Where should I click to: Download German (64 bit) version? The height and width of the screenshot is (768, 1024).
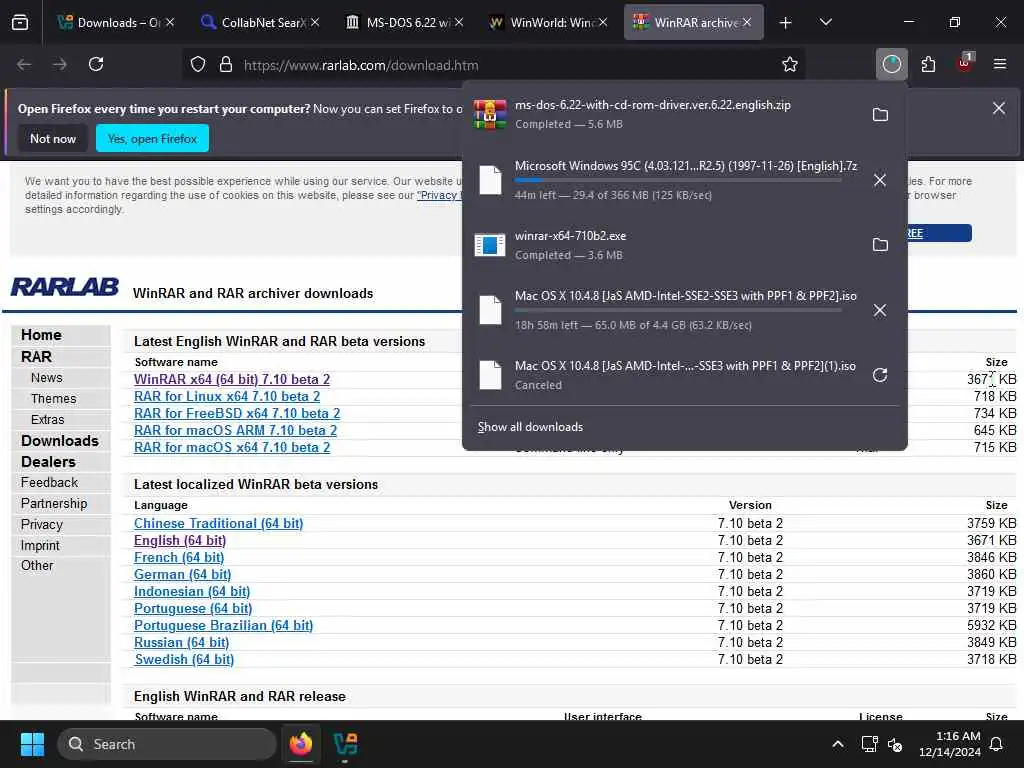[x=182, y=575]
